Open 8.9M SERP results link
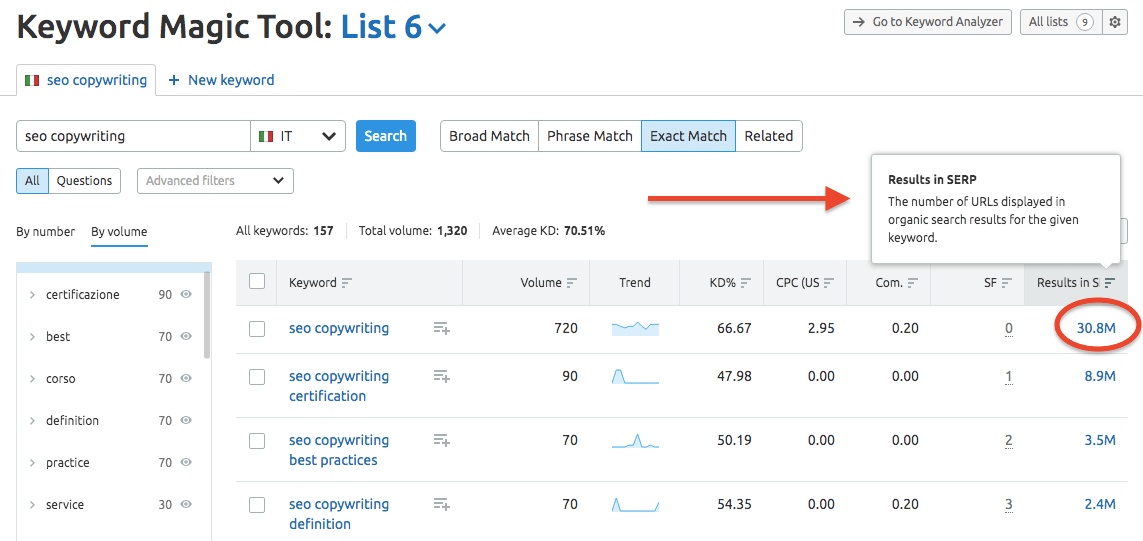 click(x=1100, y=376)
